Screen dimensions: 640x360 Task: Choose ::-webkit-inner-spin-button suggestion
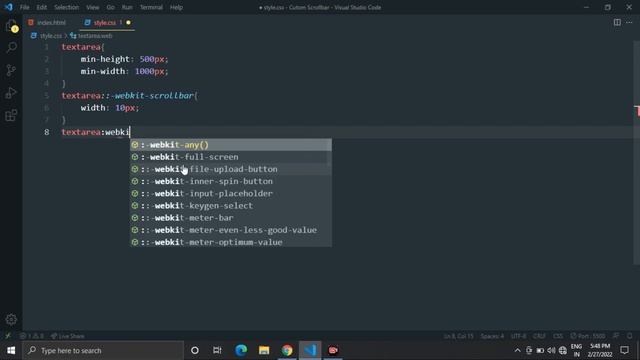click(231, 181)
